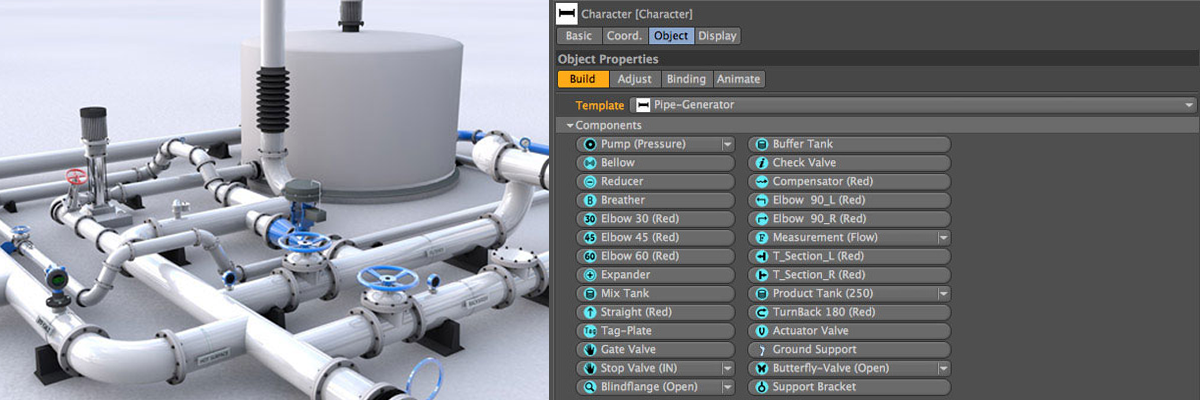This screenshot has height=400, width=1200.
Task: Click the Check Valve icon
Action: click(762, 163)
